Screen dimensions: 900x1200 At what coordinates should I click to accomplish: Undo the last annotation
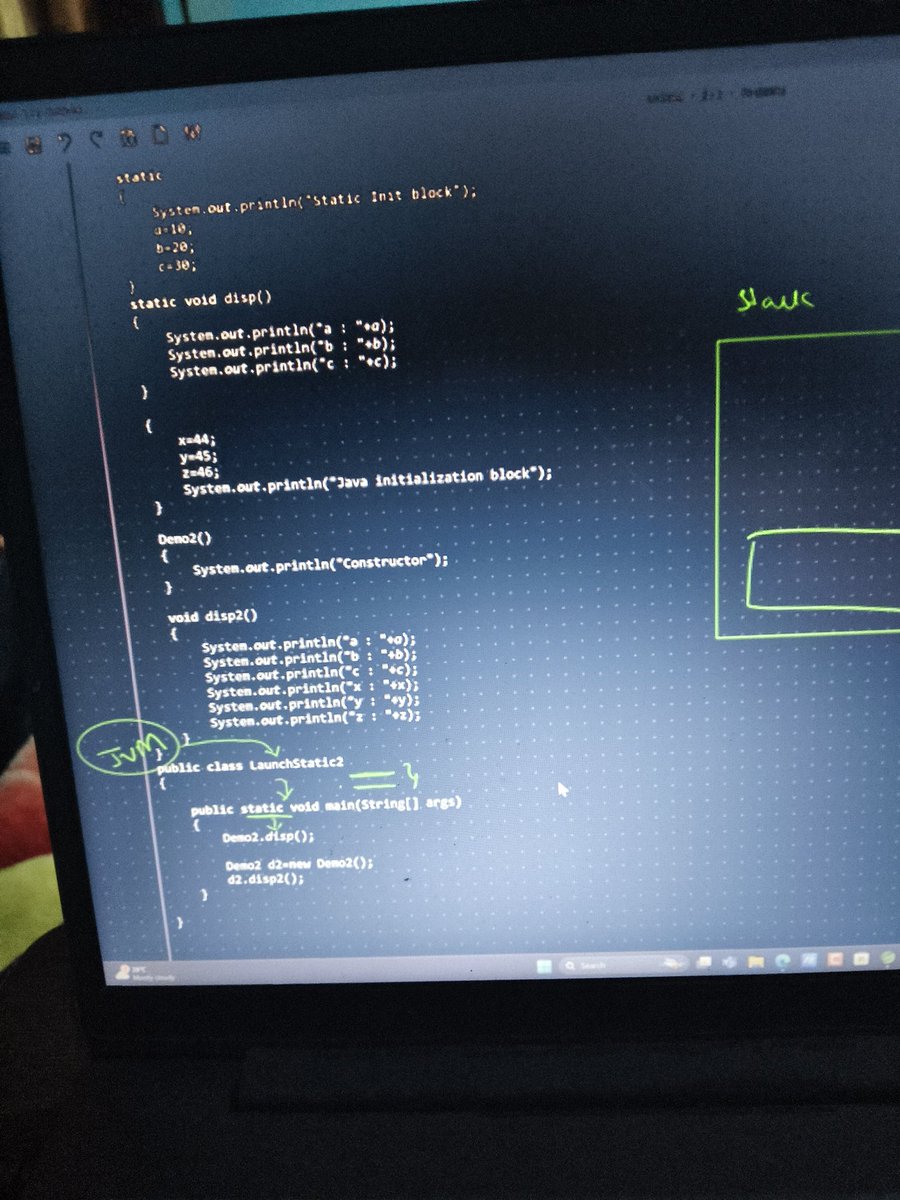(x=64, y=136)
